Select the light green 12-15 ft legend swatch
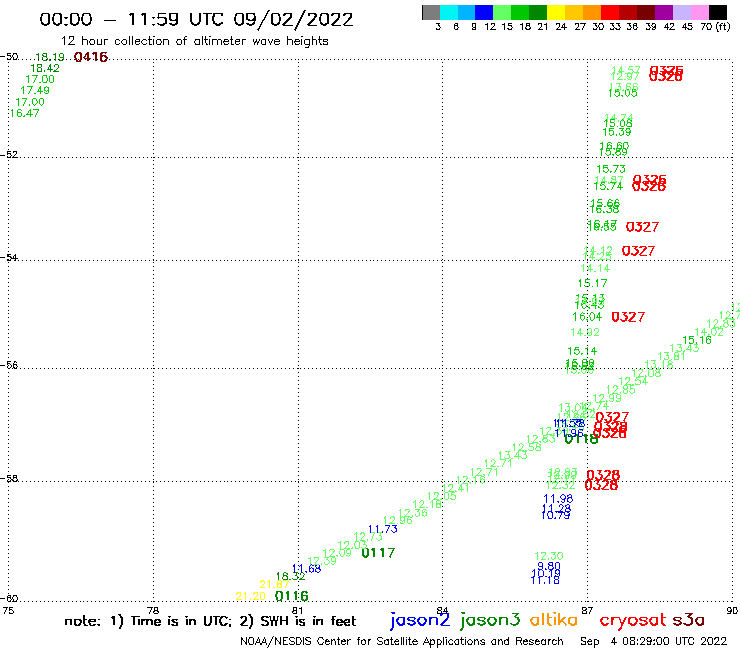 [502, 12]
